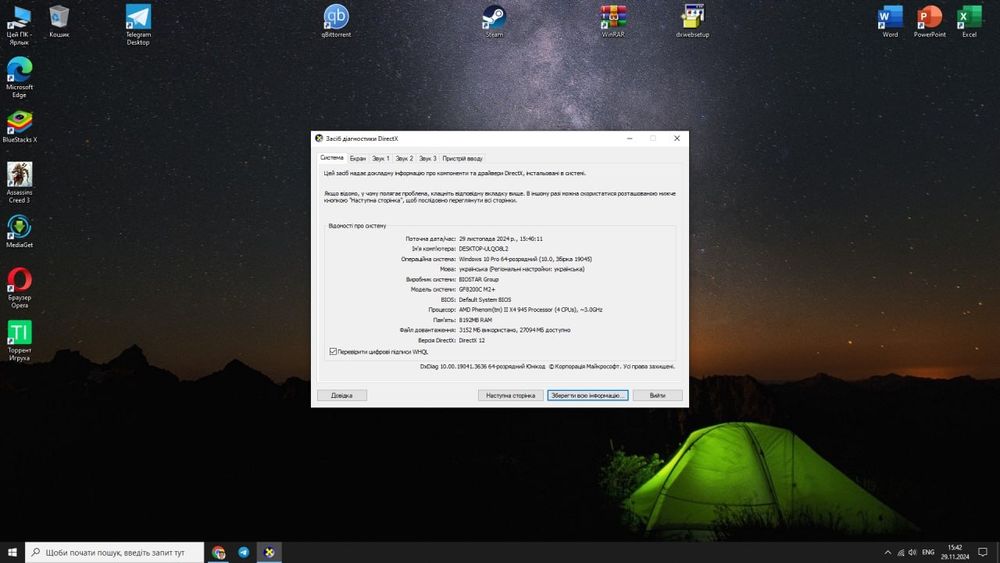The image size is (1000, 563).
Task: Select the Opera browser desktop icon
Action: (x=19, y=288)
